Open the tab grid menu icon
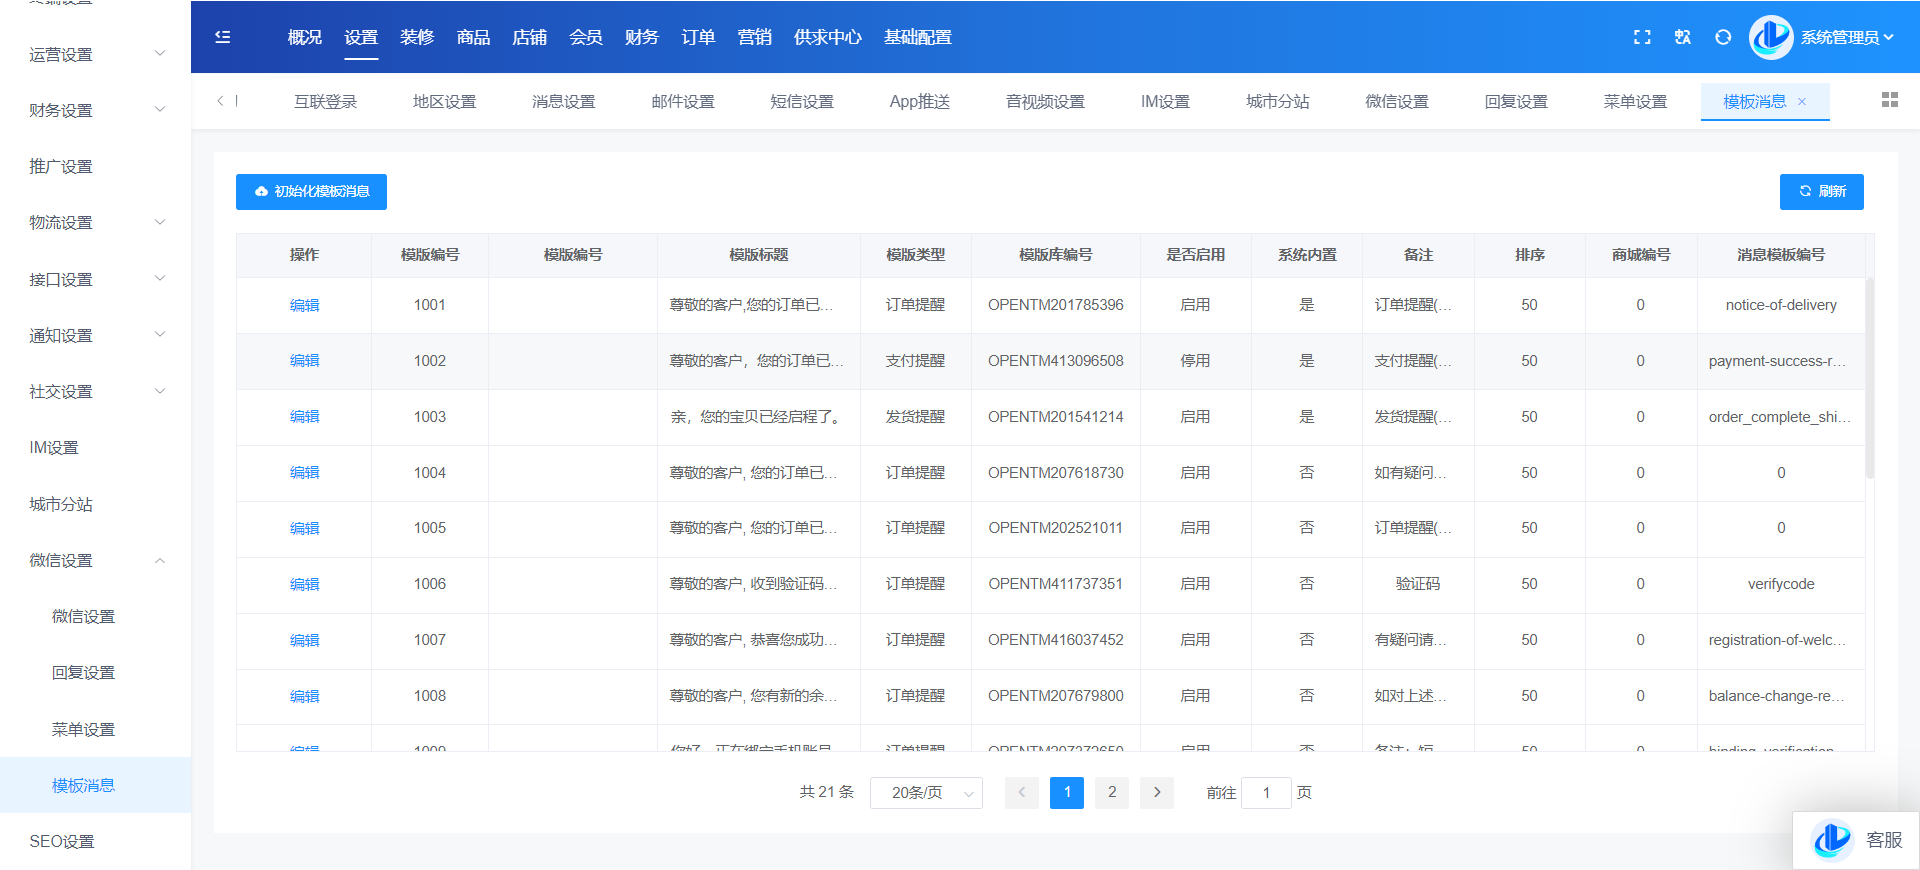1920x870 pixels. click(x=1889, y=100)
